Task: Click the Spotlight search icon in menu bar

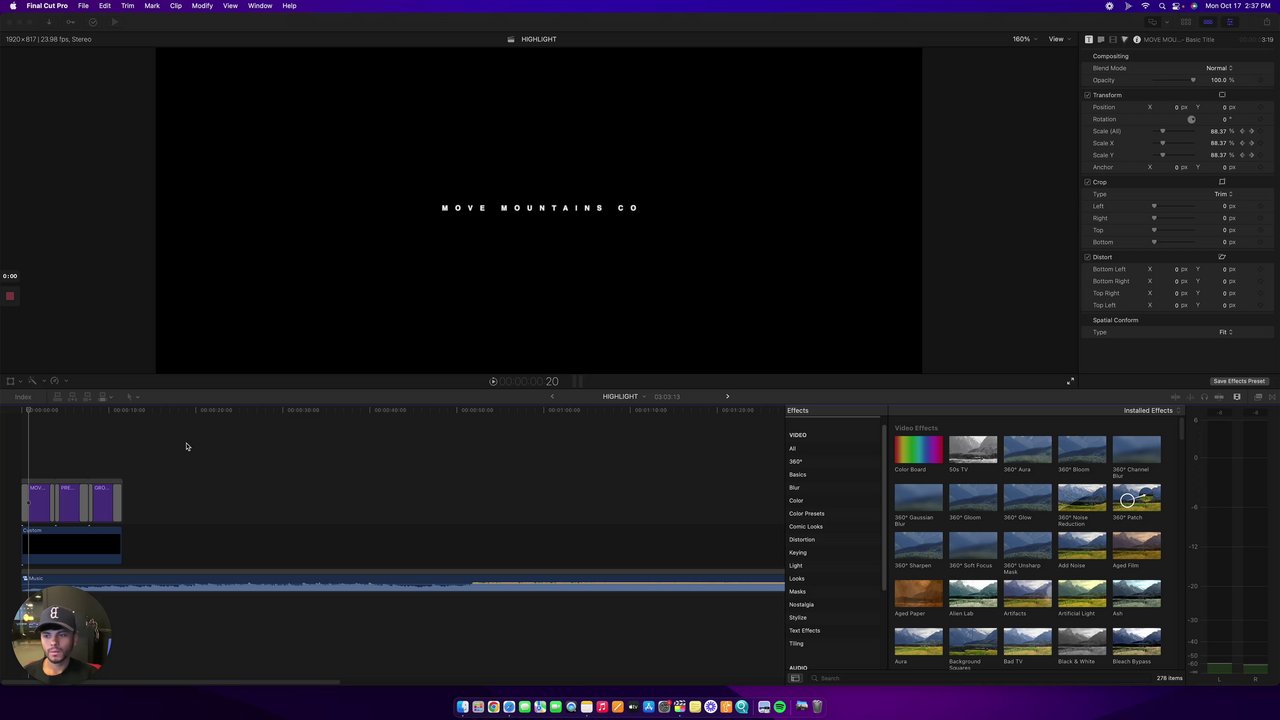Action: [1162, 6]
